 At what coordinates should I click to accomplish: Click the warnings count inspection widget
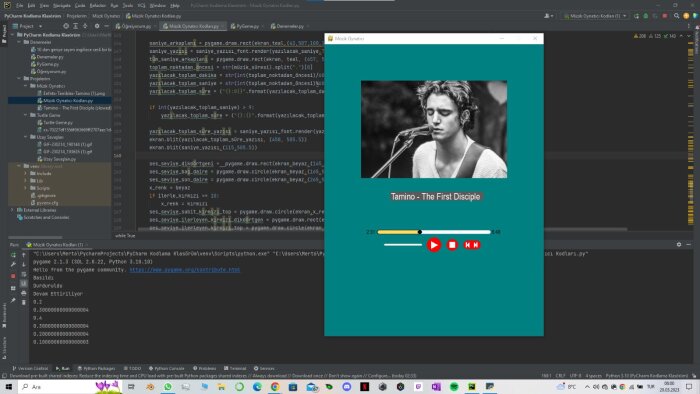point(640,36)
